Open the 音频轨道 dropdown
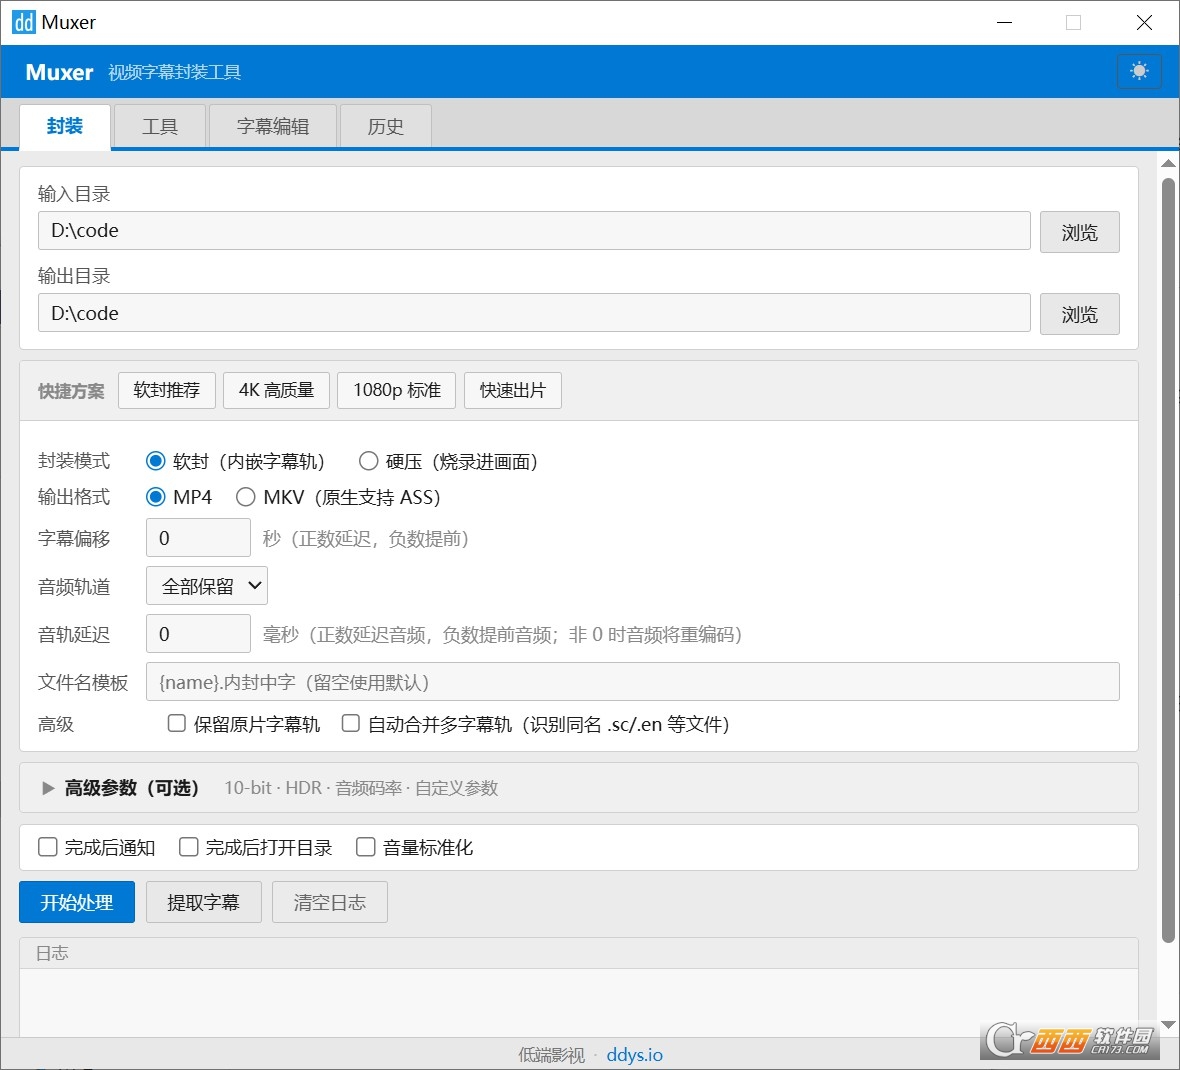Screen dimensions: 1180x1070 point(207,586)
